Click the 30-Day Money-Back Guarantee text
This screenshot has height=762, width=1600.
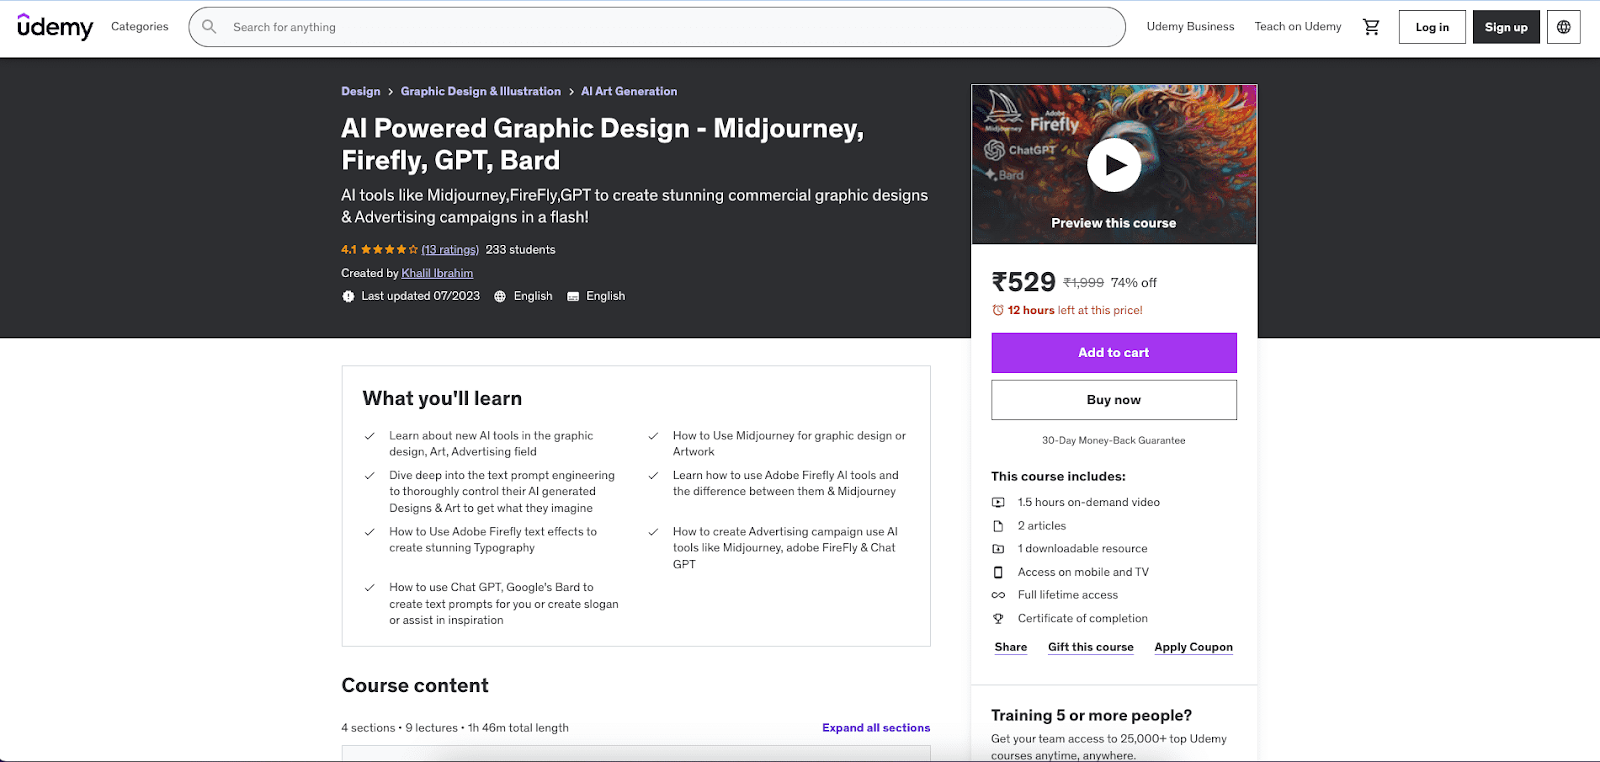[1114, 440]
